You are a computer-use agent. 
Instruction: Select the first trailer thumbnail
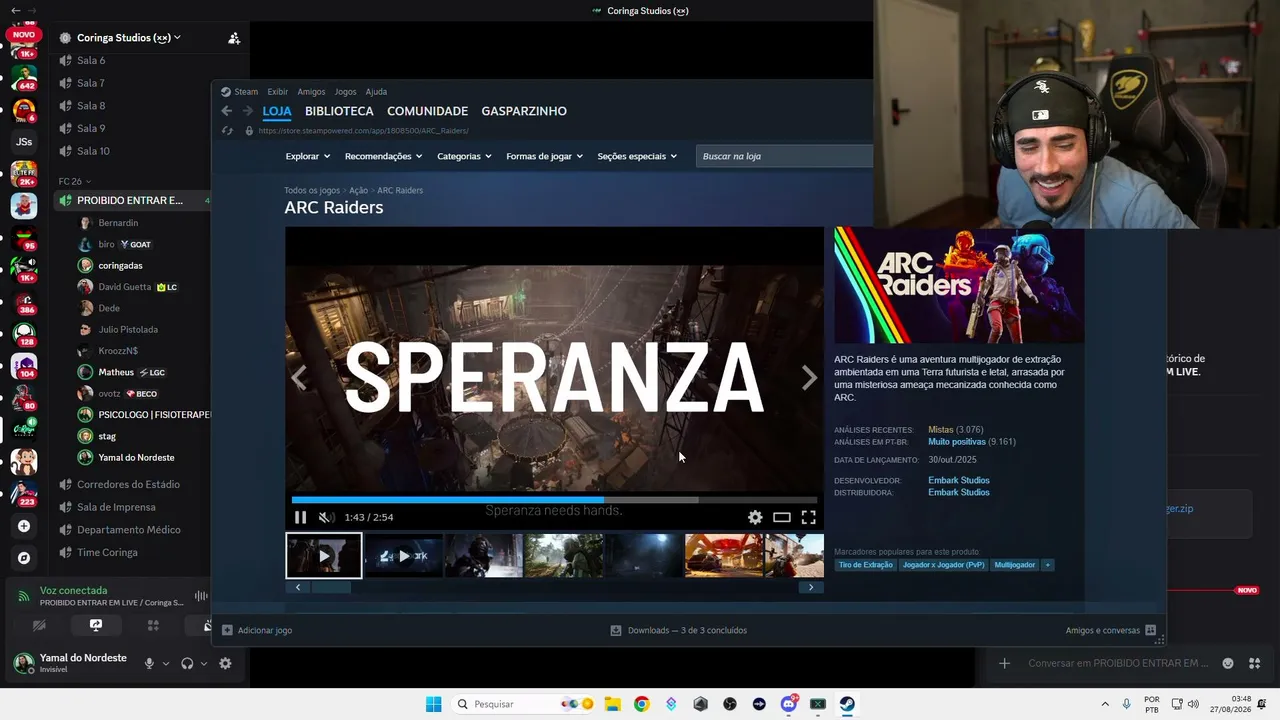click(x=324, y=556)
